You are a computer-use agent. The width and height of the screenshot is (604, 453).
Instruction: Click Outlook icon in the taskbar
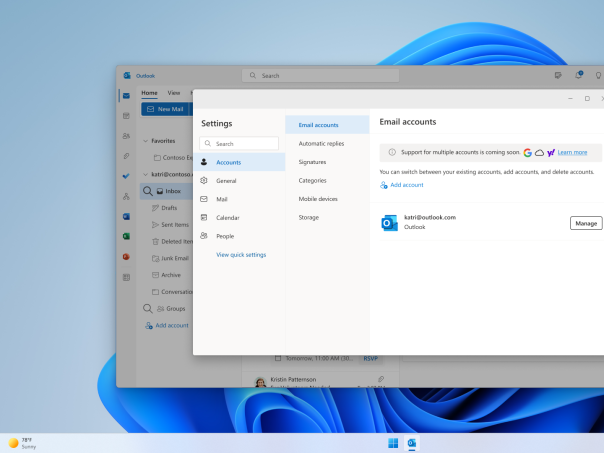pos(412,443)
